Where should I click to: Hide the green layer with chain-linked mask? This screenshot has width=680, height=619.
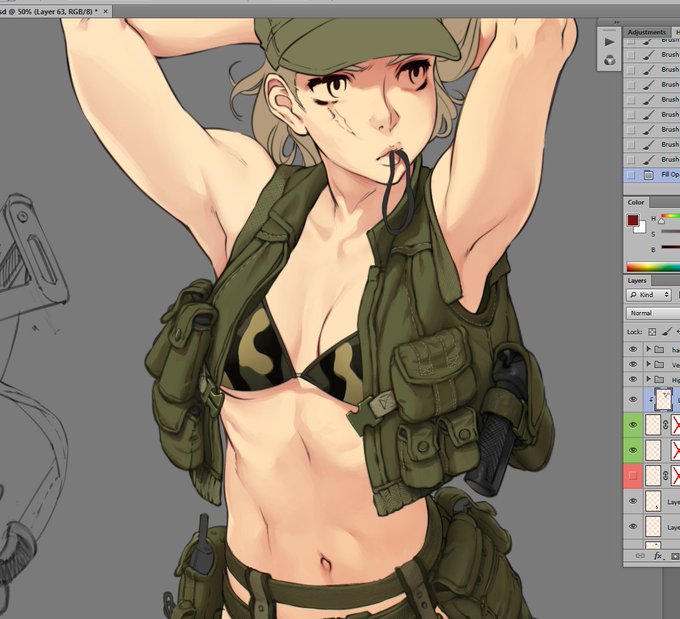(x=633, y=425)
